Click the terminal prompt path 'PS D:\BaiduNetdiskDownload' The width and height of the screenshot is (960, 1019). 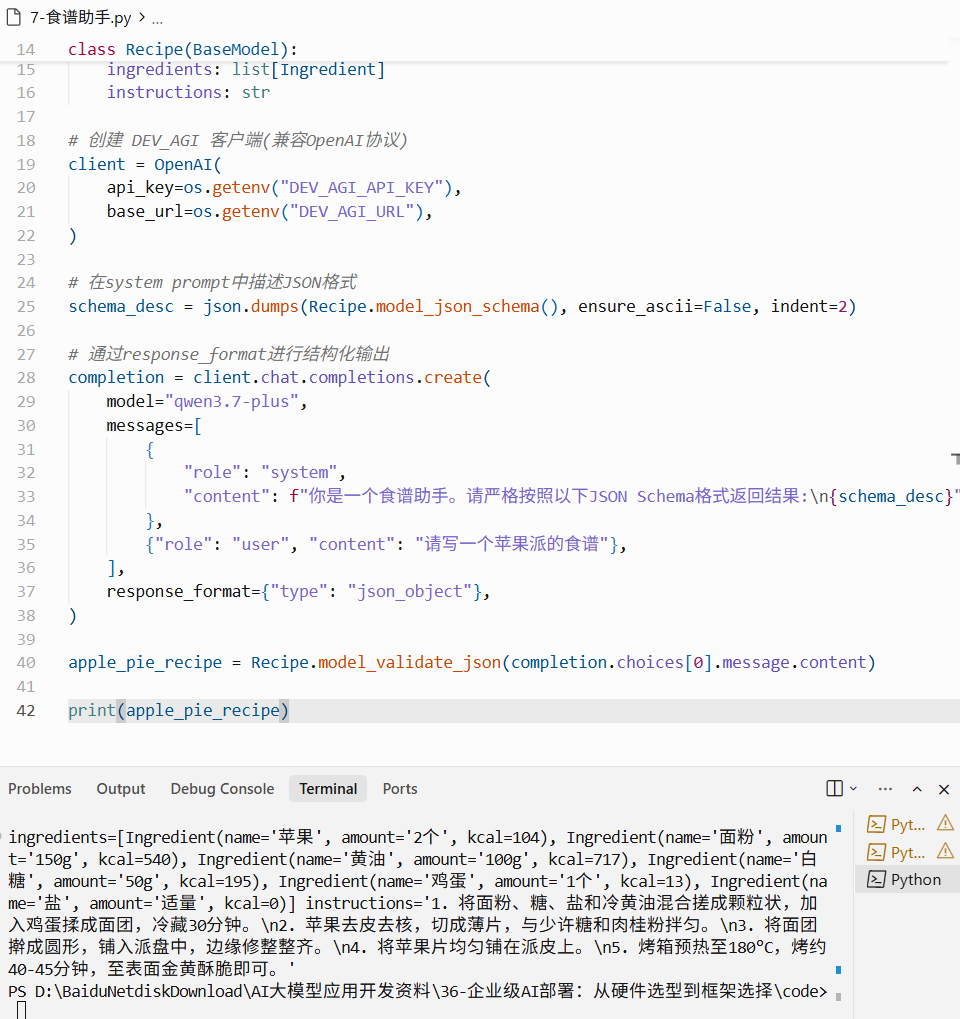tap(125, 991)
